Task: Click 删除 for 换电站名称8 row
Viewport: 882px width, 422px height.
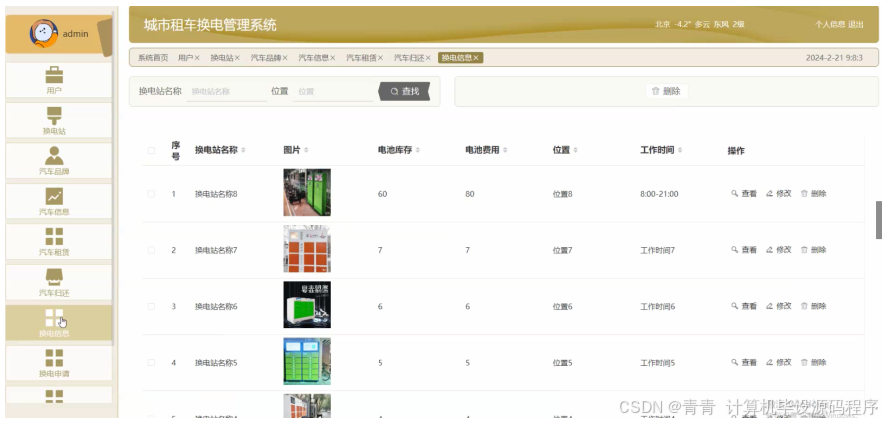Action: point(813,194)
